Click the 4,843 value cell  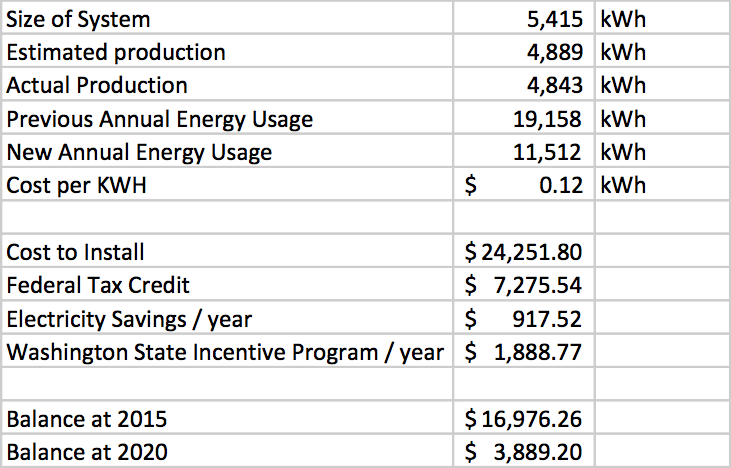524,84
